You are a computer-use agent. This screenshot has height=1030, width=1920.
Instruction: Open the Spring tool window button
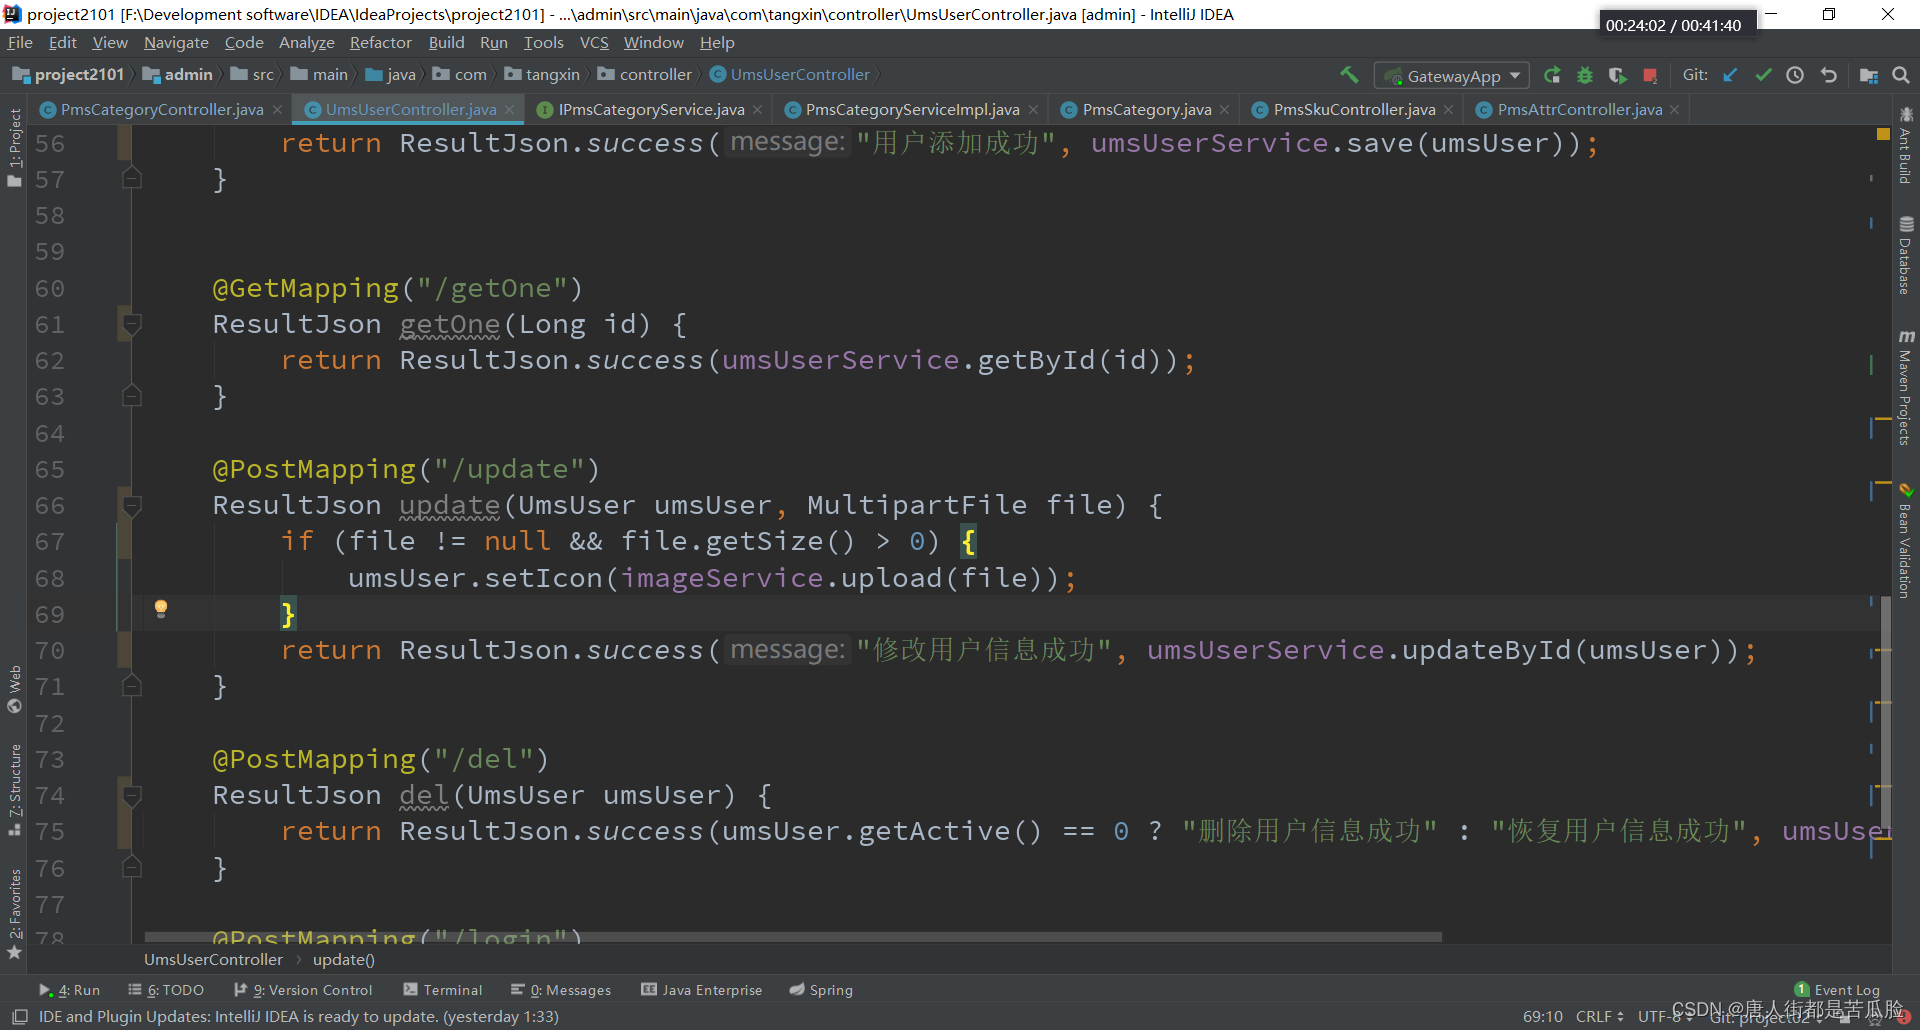821,990
